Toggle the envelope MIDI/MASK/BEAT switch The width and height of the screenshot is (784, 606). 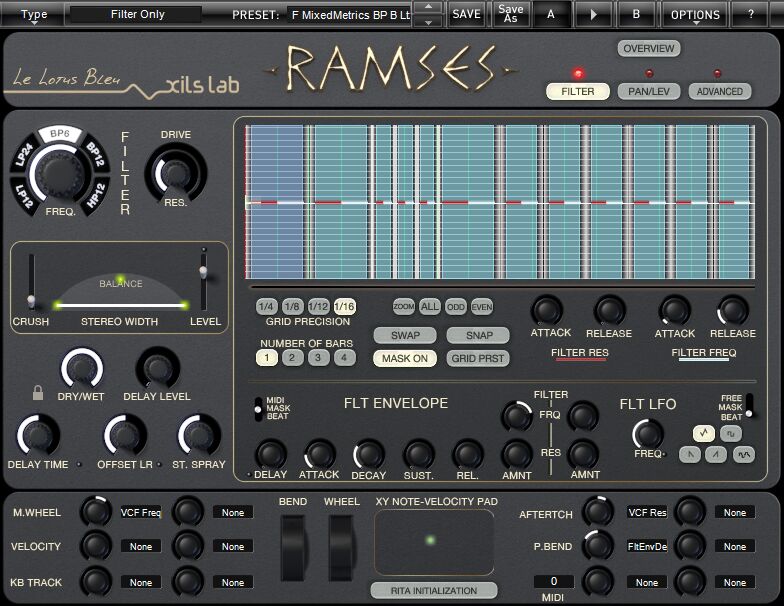(x=258, y=409)
